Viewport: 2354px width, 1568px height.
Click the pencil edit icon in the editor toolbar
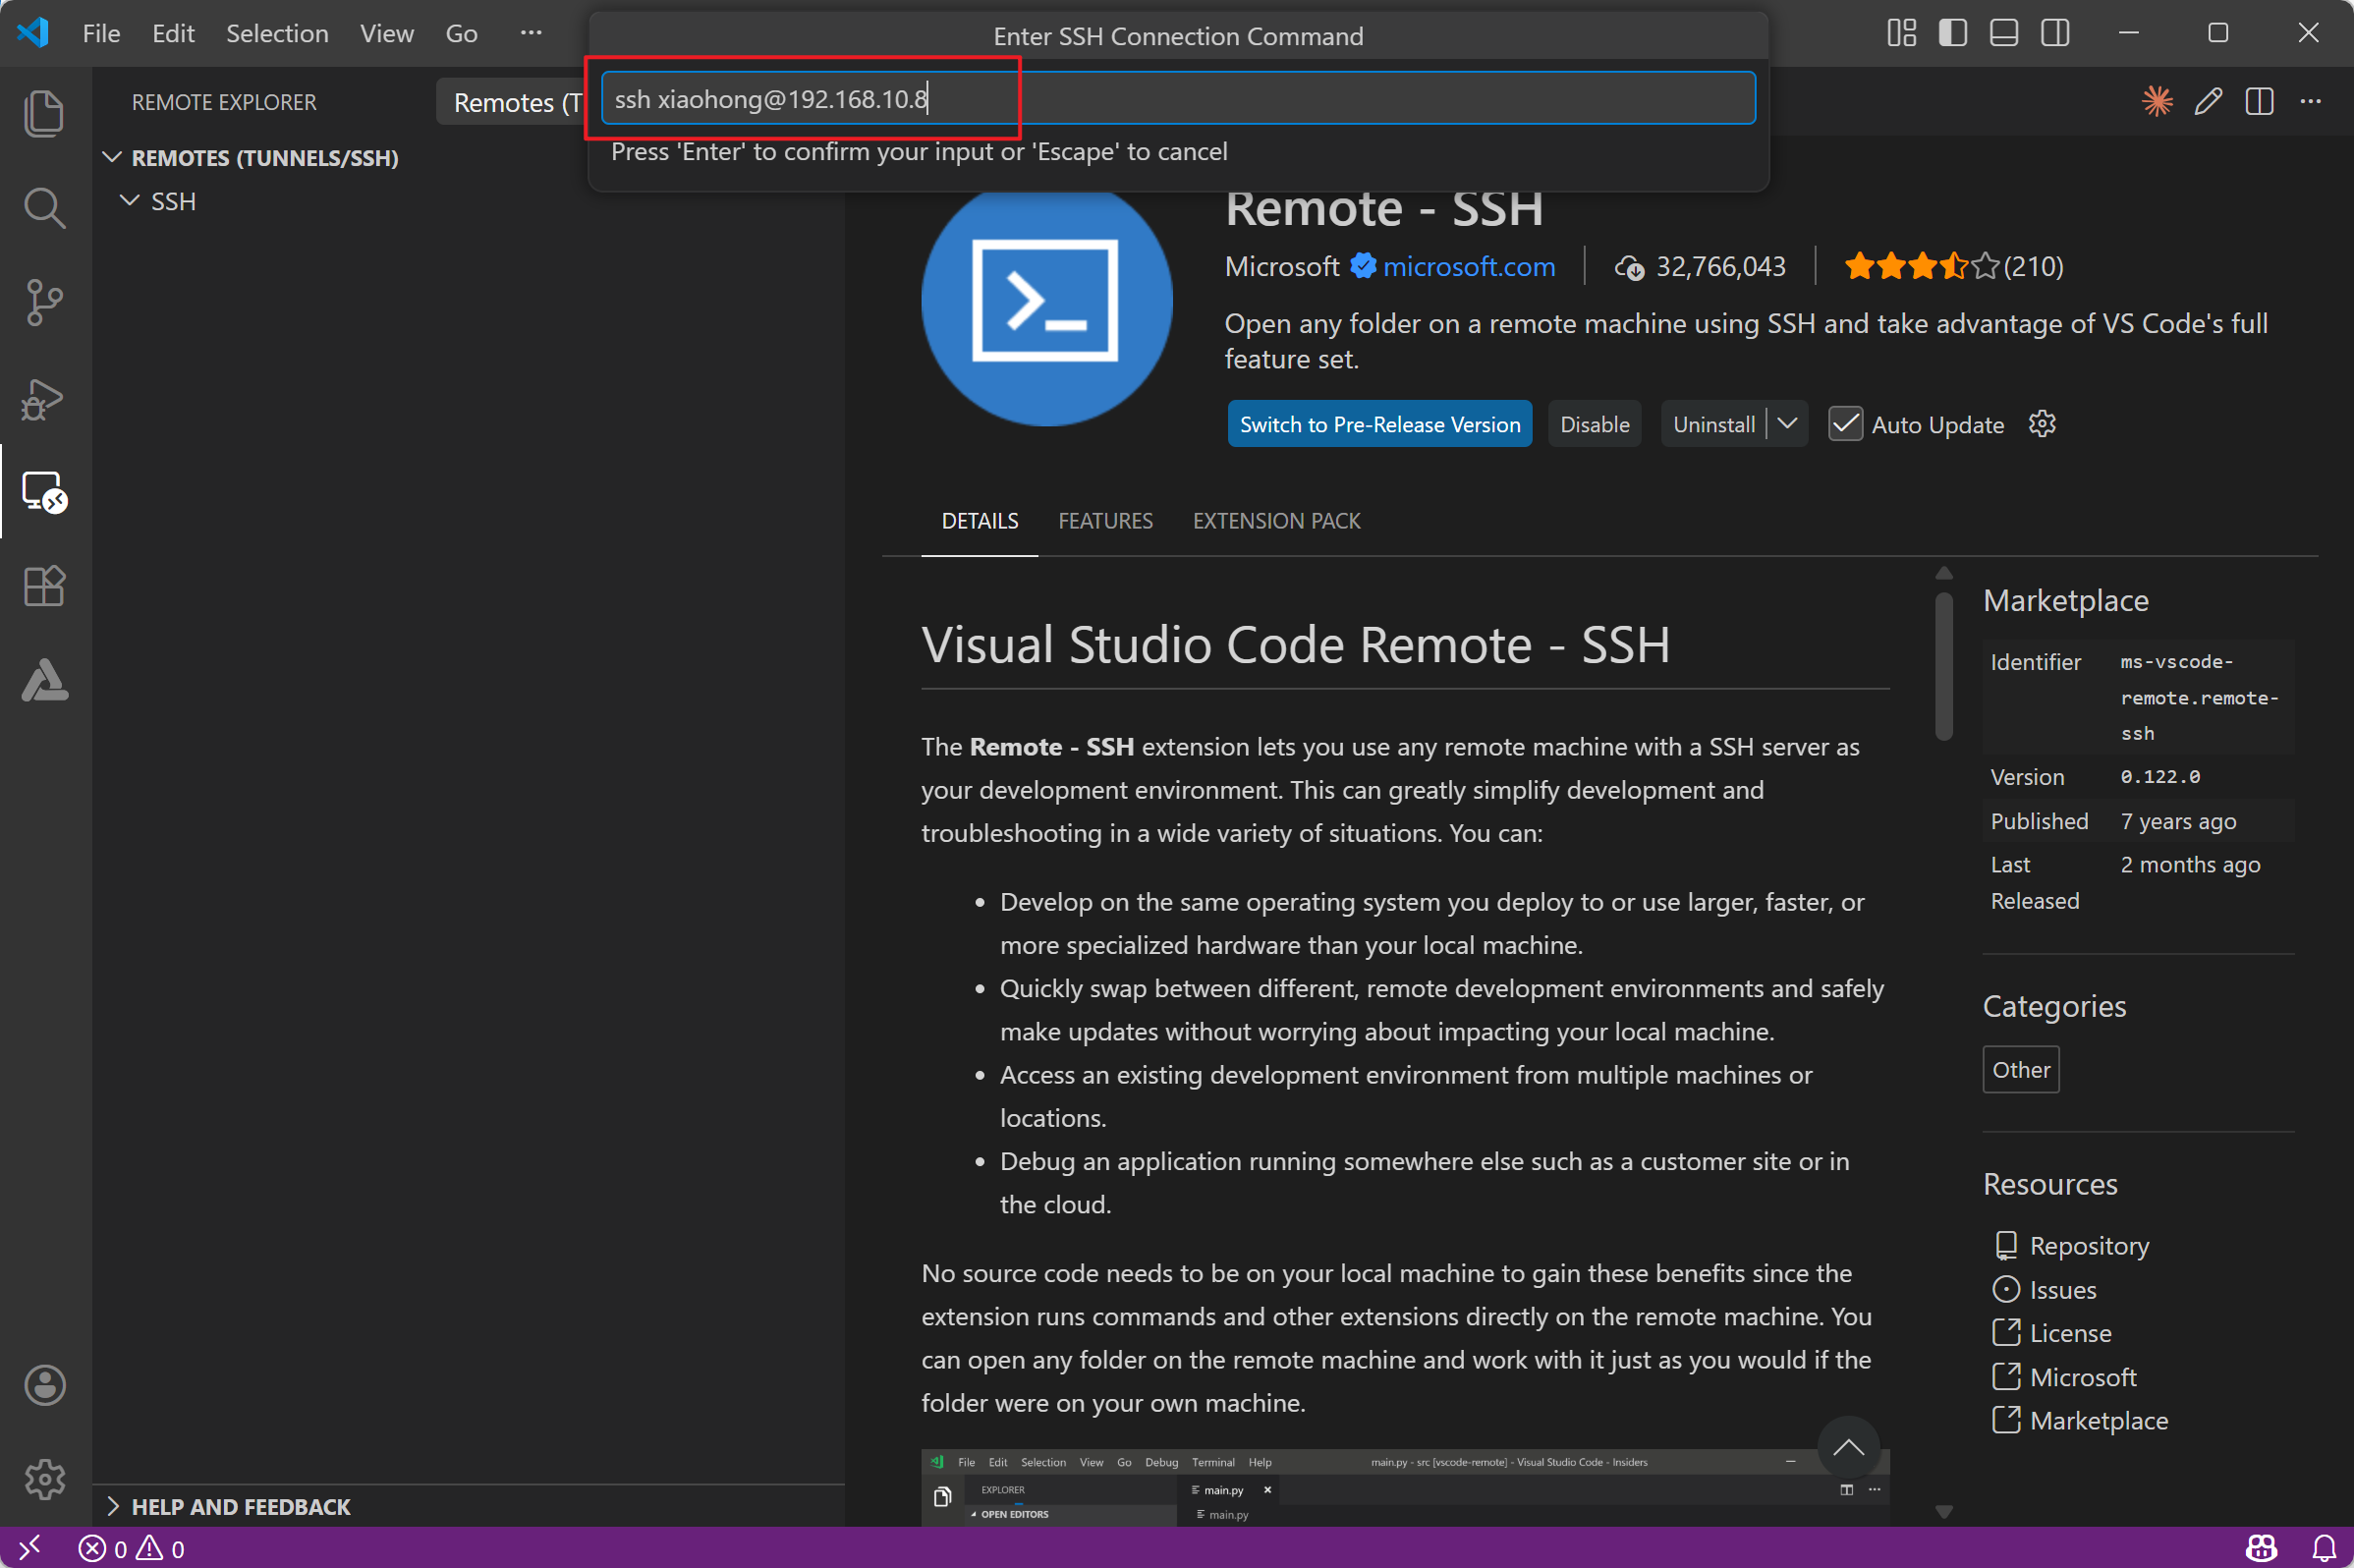[x=2208, y=101]
